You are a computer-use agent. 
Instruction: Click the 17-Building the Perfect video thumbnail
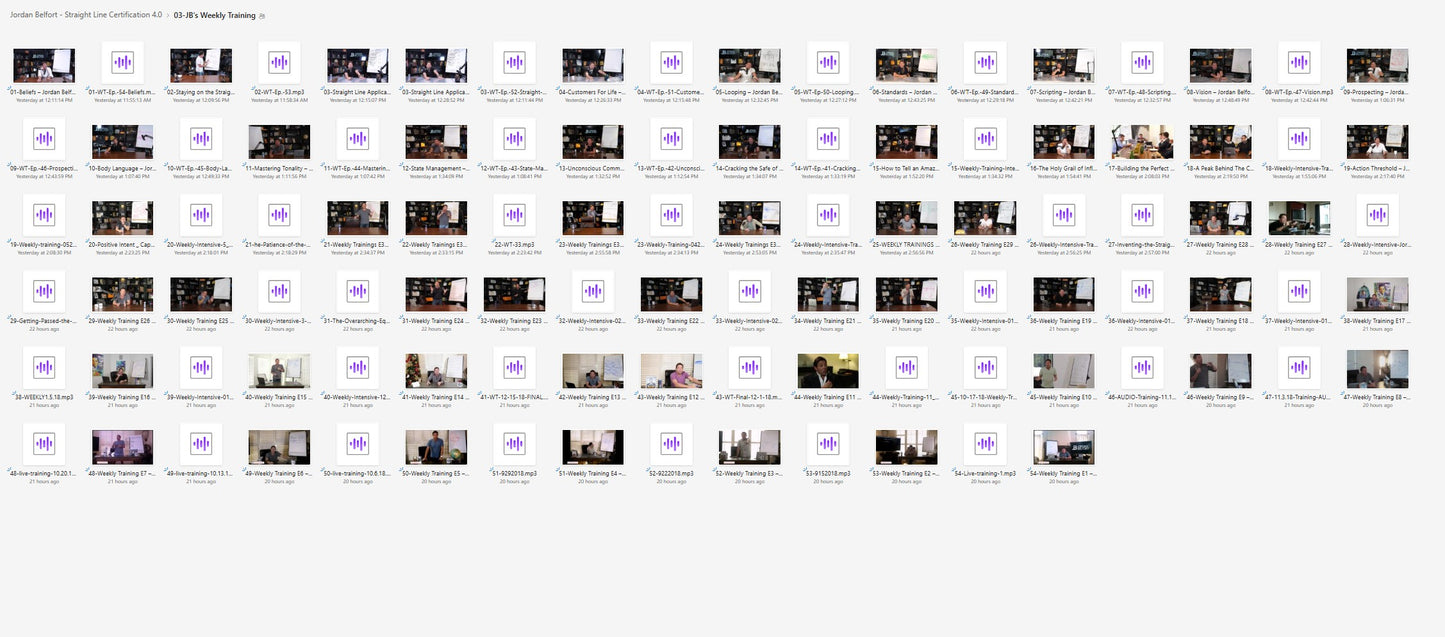tap(1142, 141)
